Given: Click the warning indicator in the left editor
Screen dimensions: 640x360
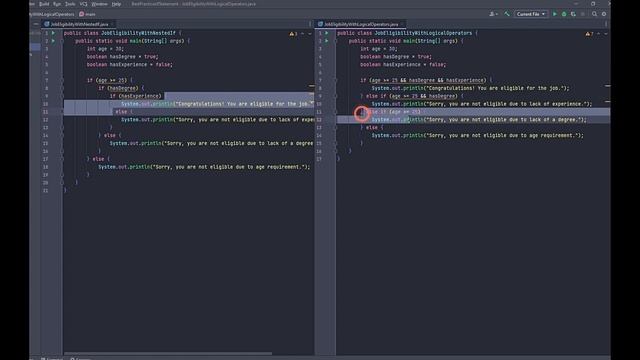Looking at the screenshot, I should [x=293, y=34].
